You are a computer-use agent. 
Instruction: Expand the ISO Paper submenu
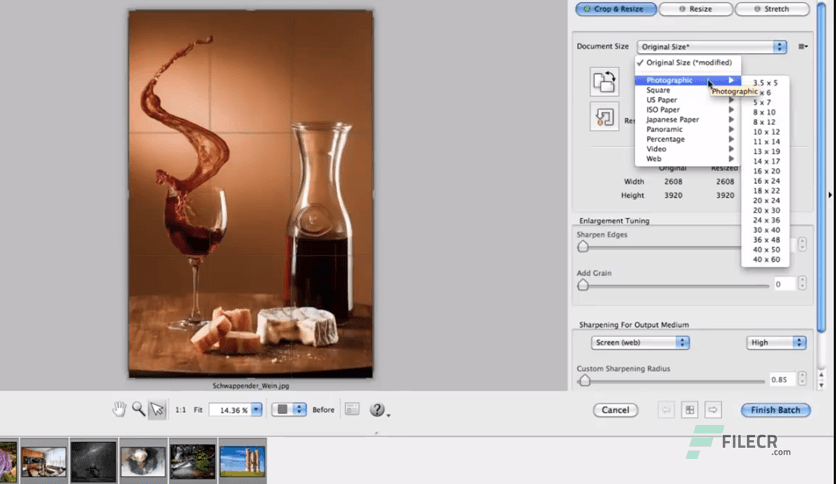coord(688,109)
